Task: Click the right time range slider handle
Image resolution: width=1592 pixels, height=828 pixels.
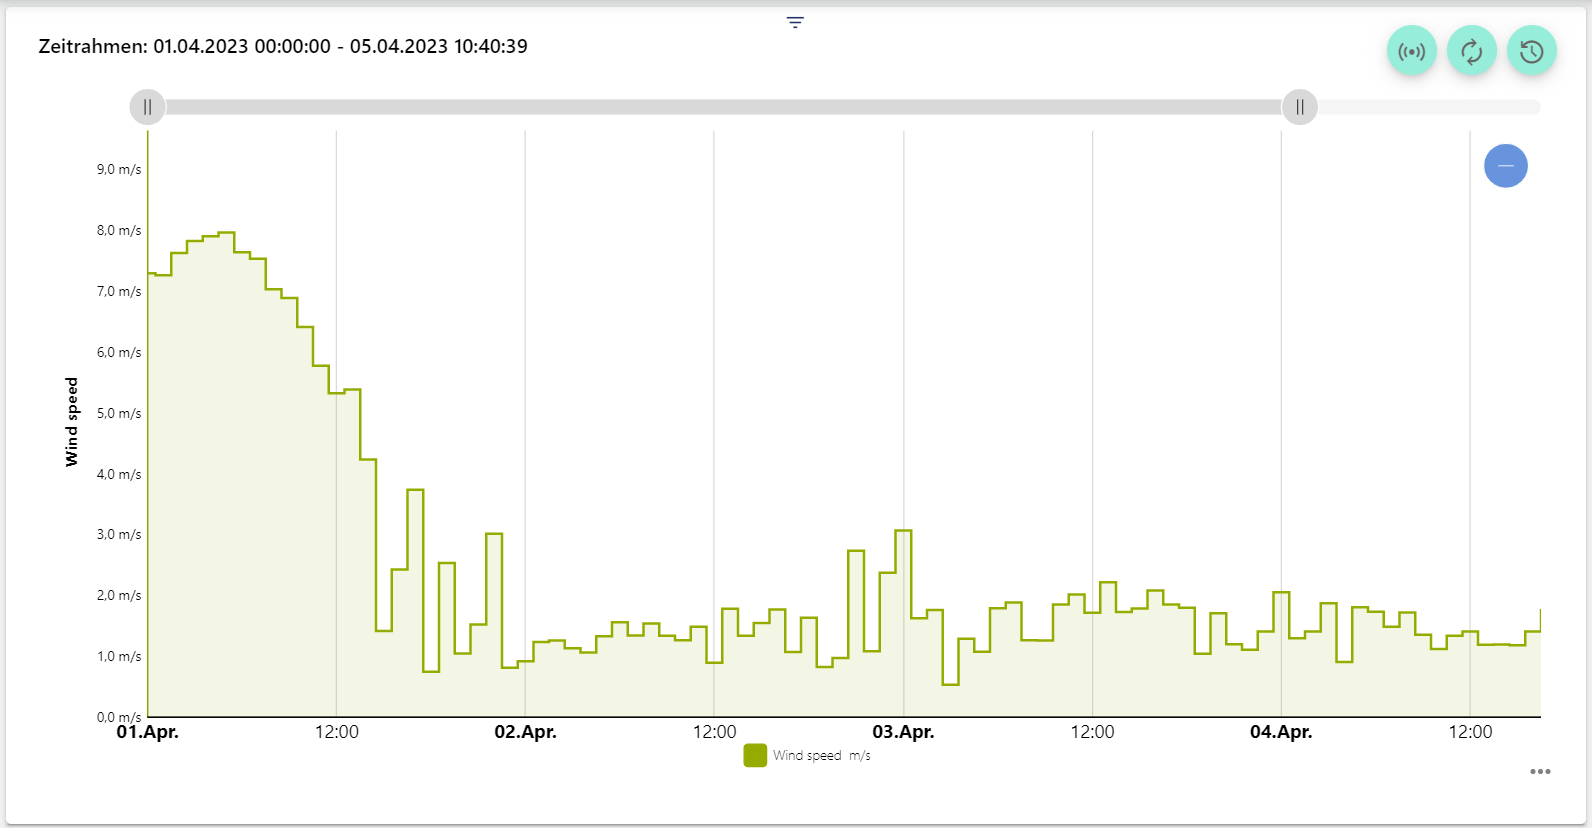Action: [1299, 107]
